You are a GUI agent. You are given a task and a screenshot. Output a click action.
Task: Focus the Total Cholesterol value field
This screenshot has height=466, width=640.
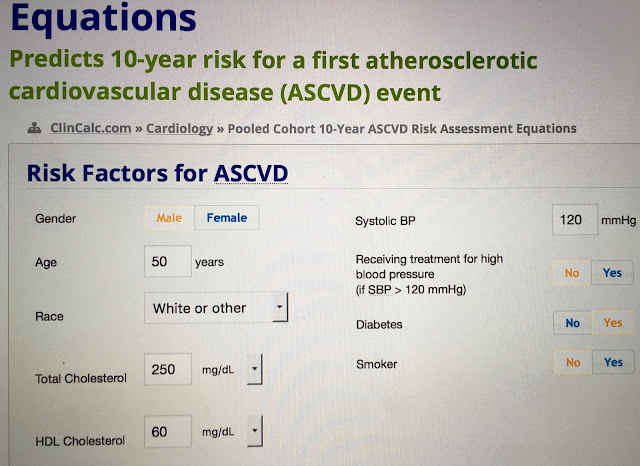coord(168,369)
